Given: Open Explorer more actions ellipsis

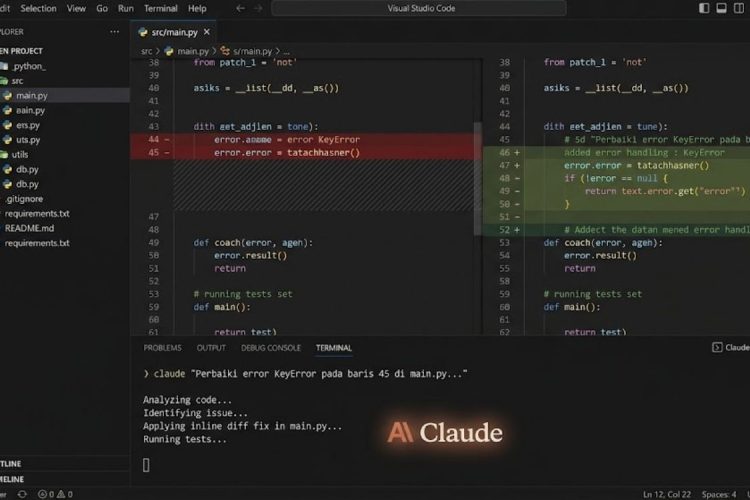Looking at the screenshot, I should point(115,32).
